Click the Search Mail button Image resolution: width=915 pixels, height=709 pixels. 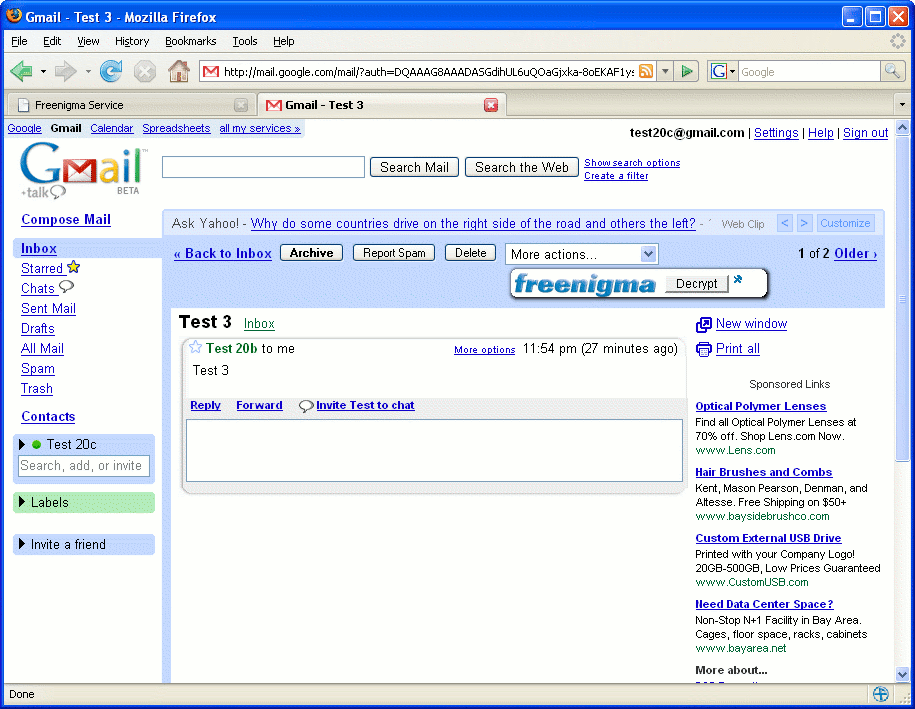coord(414,167)
